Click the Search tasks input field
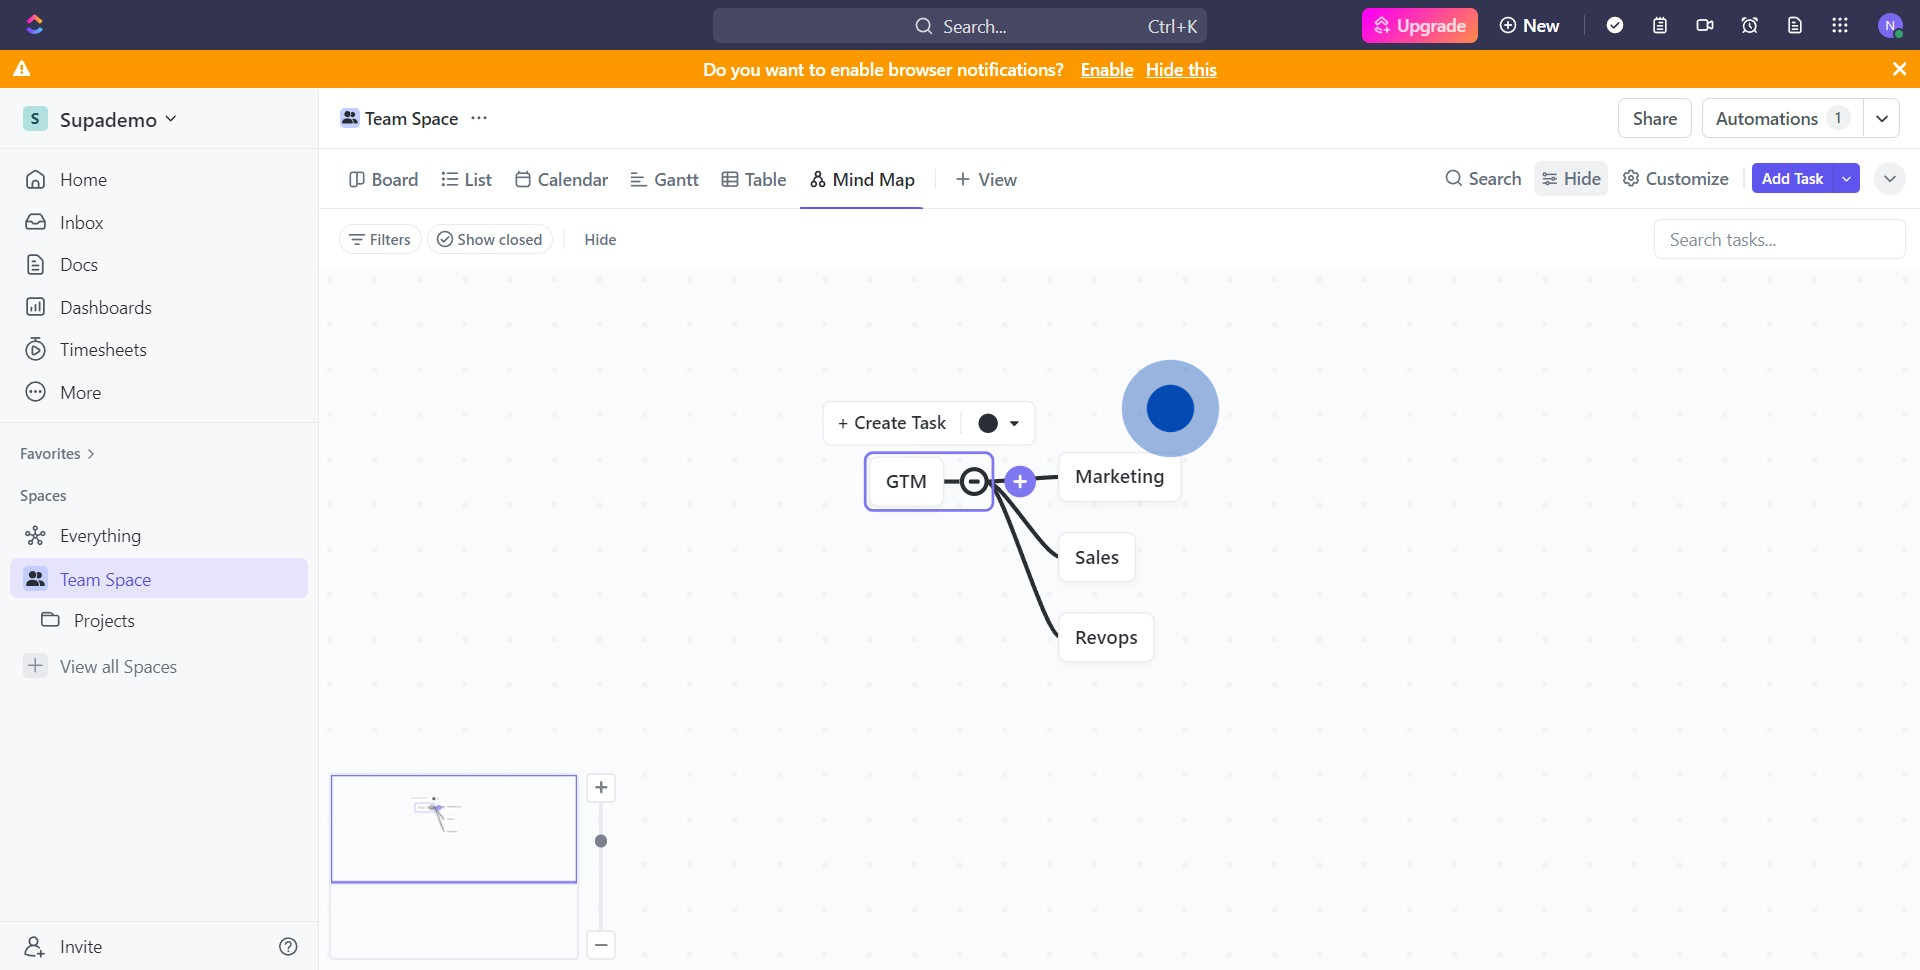The height and width of the screenshot is (970, 1920). (1778, 240)
